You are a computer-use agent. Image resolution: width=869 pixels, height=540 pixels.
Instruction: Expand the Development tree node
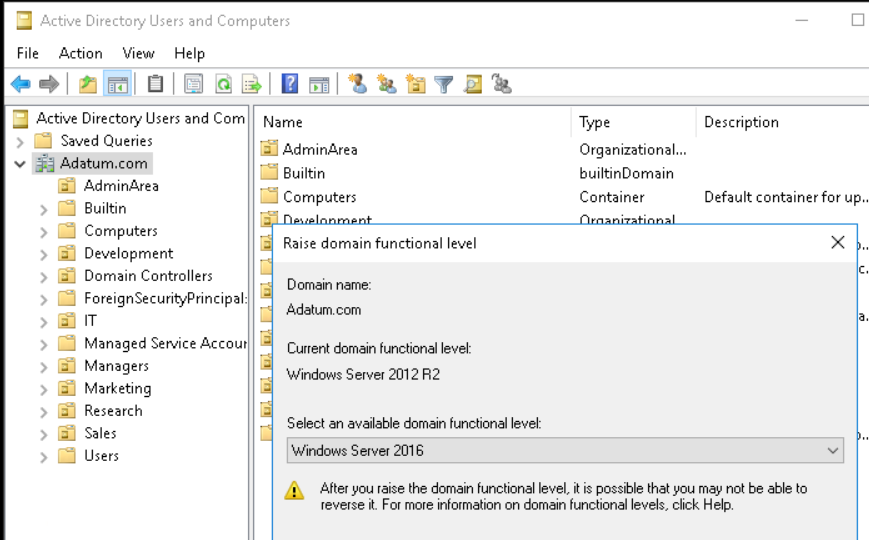pos(44,254)
